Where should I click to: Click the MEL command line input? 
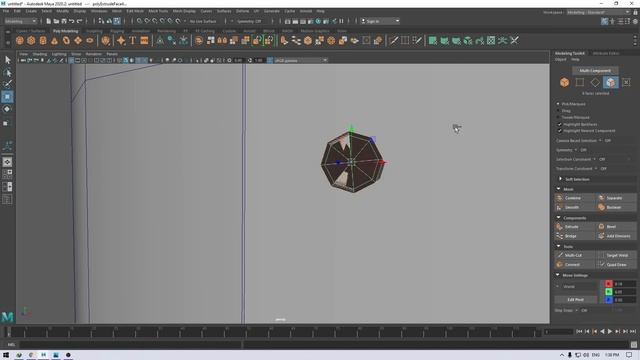tap(131, 344)
